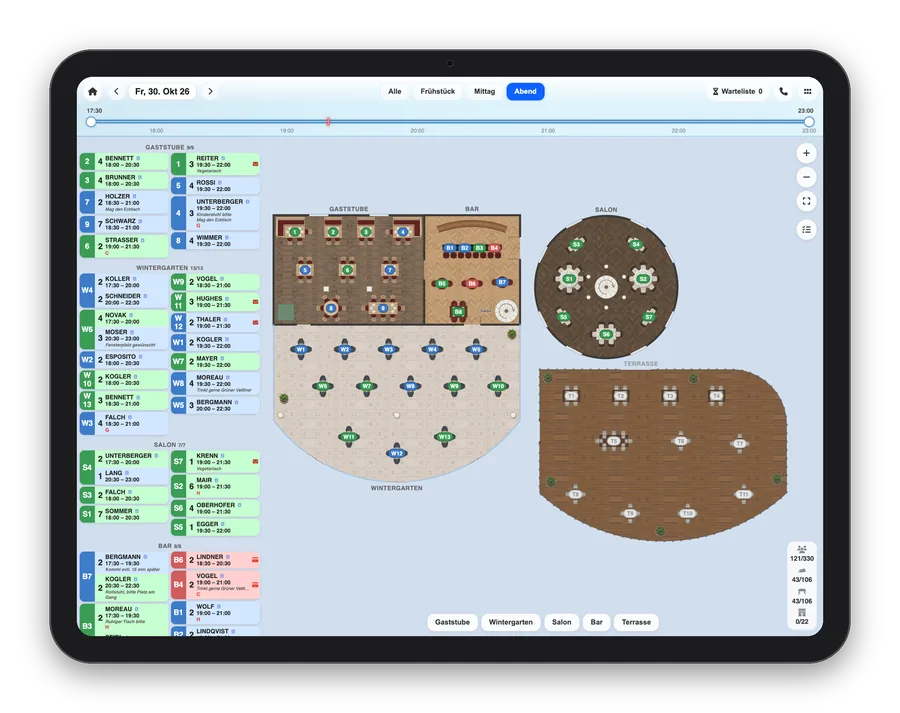Zoom out of the floor plan

(x=806, y=177)
